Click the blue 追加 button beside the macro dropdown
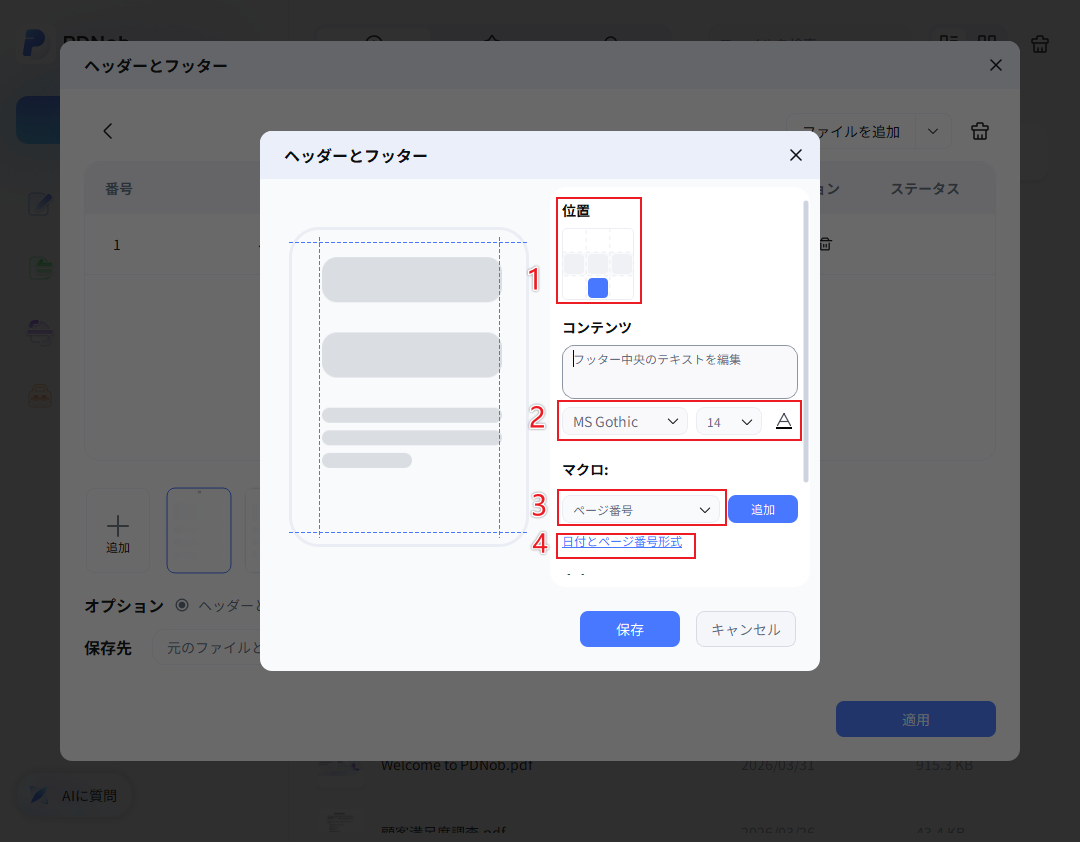The height and width of the screenshot is (842, 1080). coord(762,508)
